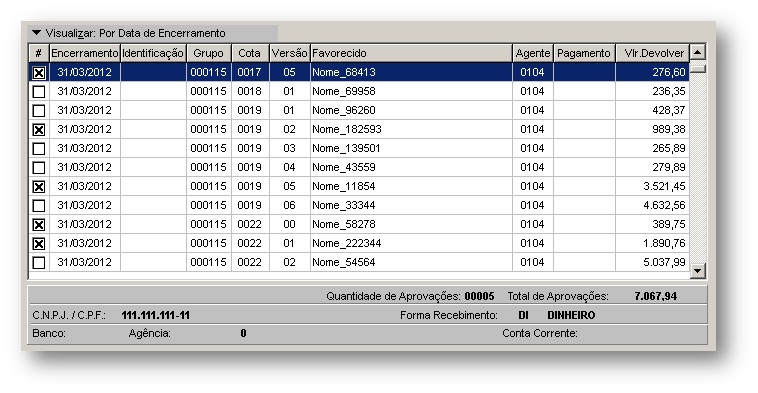Viewport: 758px width, 393px height.
Task: Select the Grupo column header
Action: coord(209,53)
